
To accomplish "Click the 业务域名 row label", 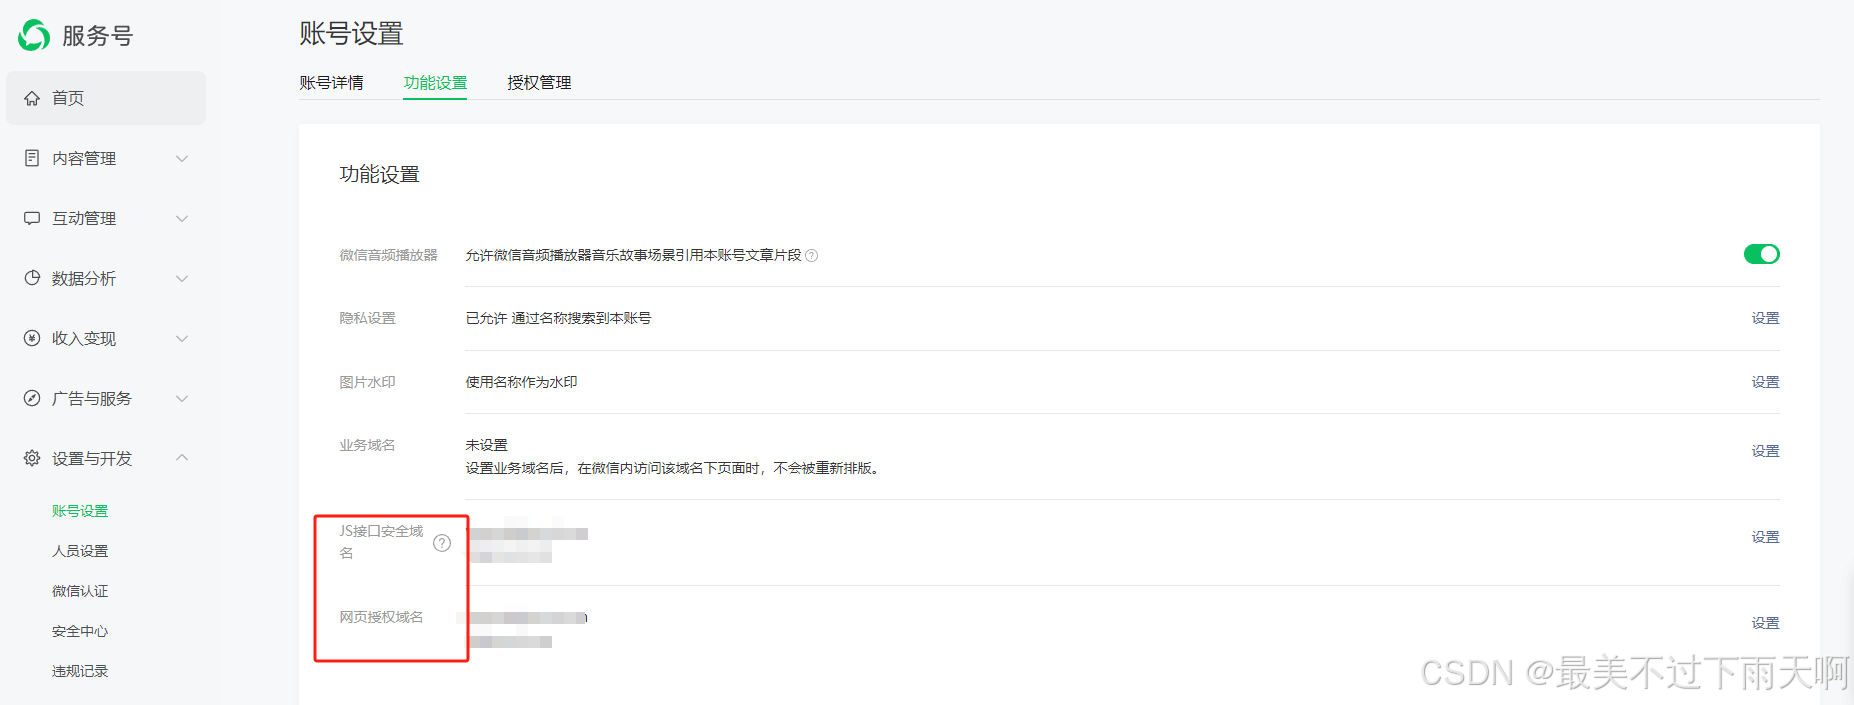I will (367, 445).
